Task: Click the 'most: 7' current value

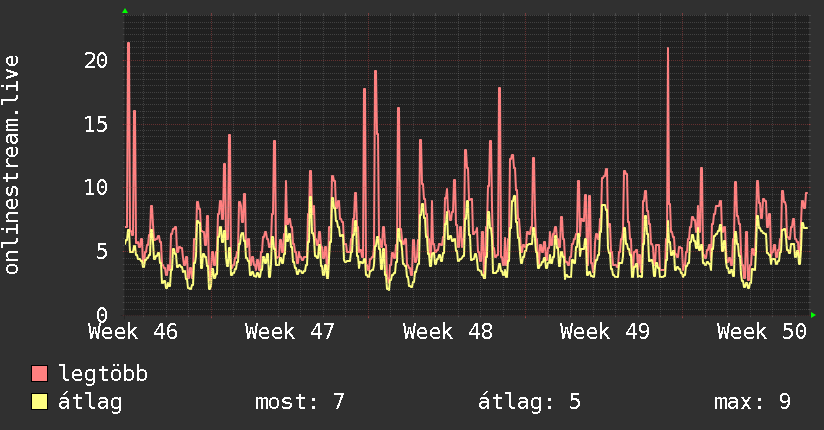Action: click(x=300, y=402)
